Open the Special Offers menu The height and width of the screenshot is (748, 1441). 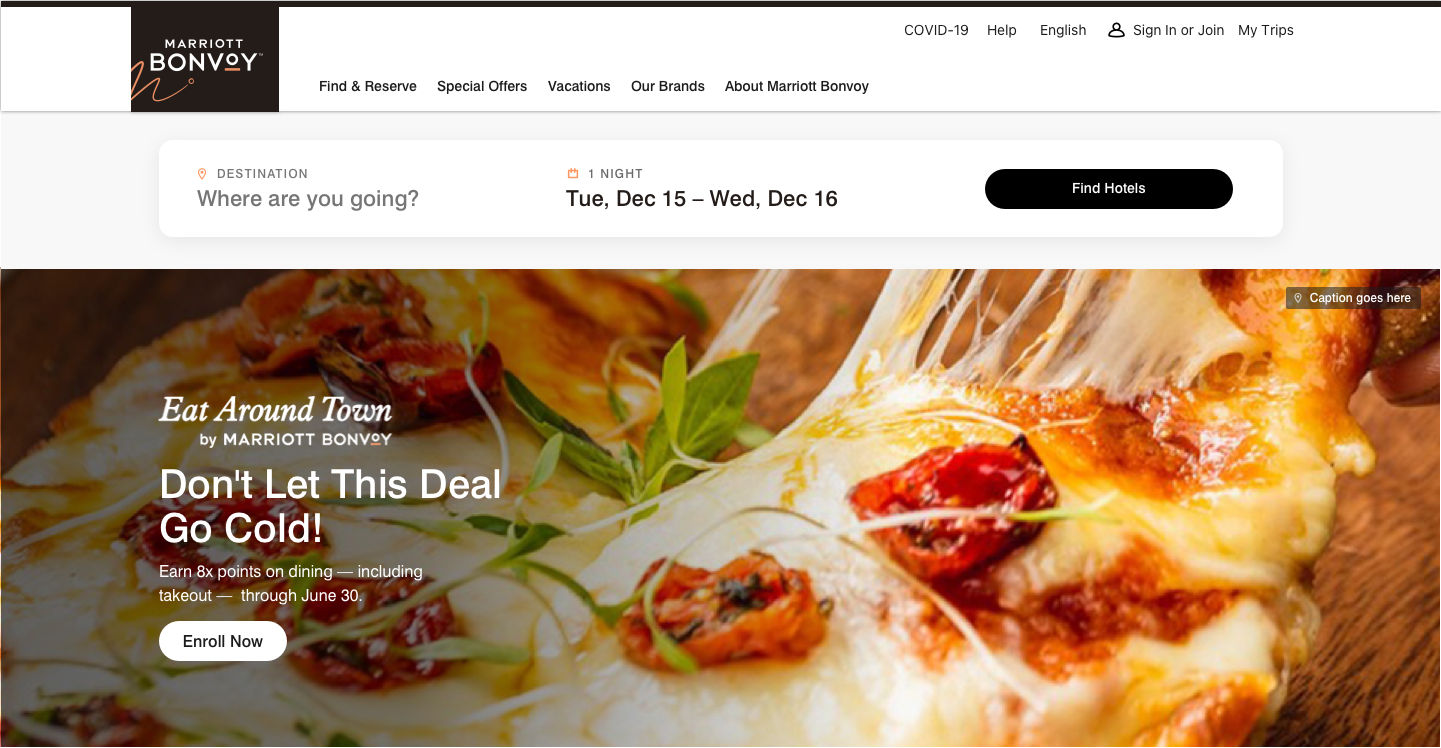(482, 86)
